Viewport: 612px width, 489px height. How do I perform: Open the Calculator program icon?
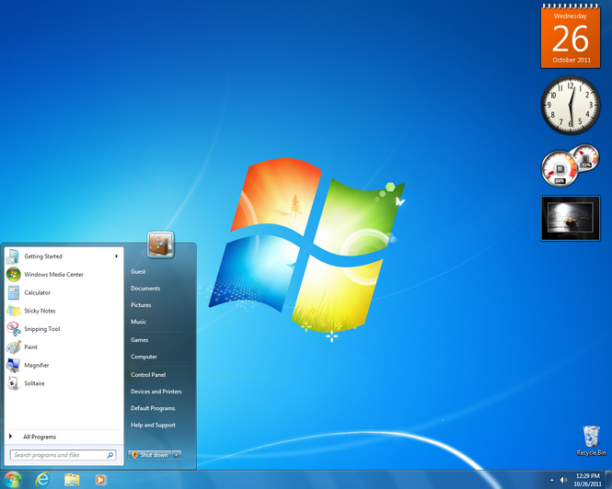point(13,293)
